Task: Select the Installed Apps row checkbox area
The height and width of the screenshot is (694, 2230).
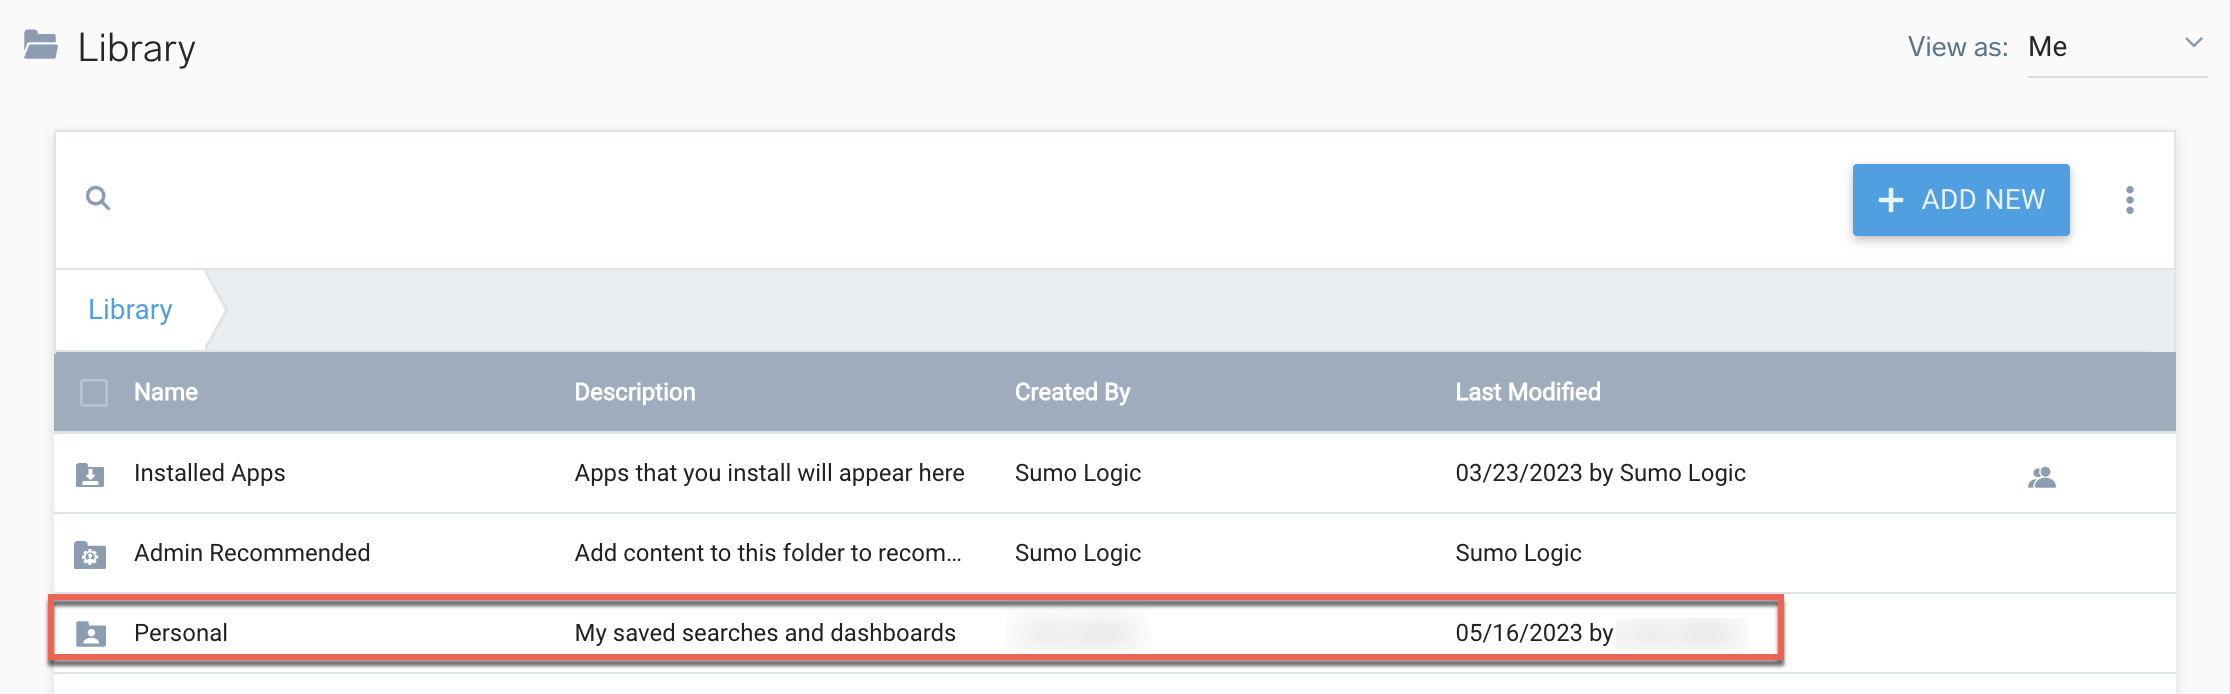Action: (94, 474)
